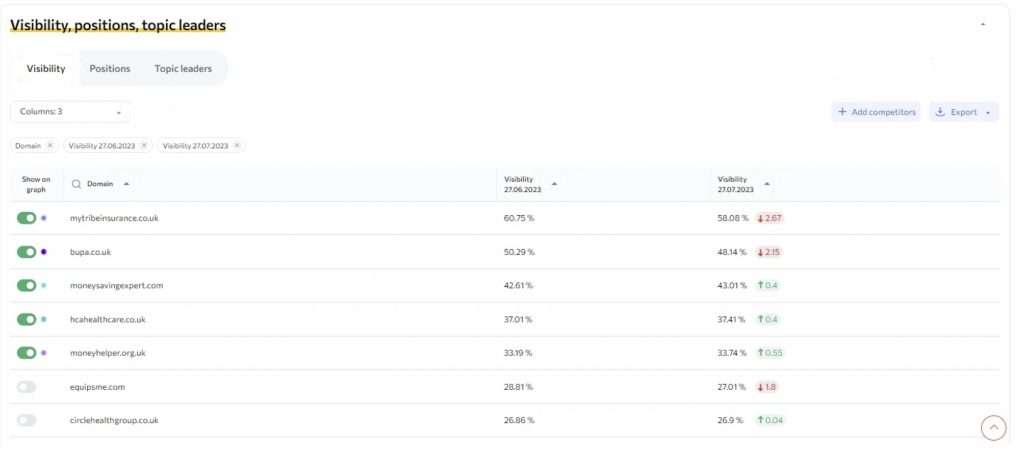
Task: Click the Show on graph column header
Action: click(36, 184)
